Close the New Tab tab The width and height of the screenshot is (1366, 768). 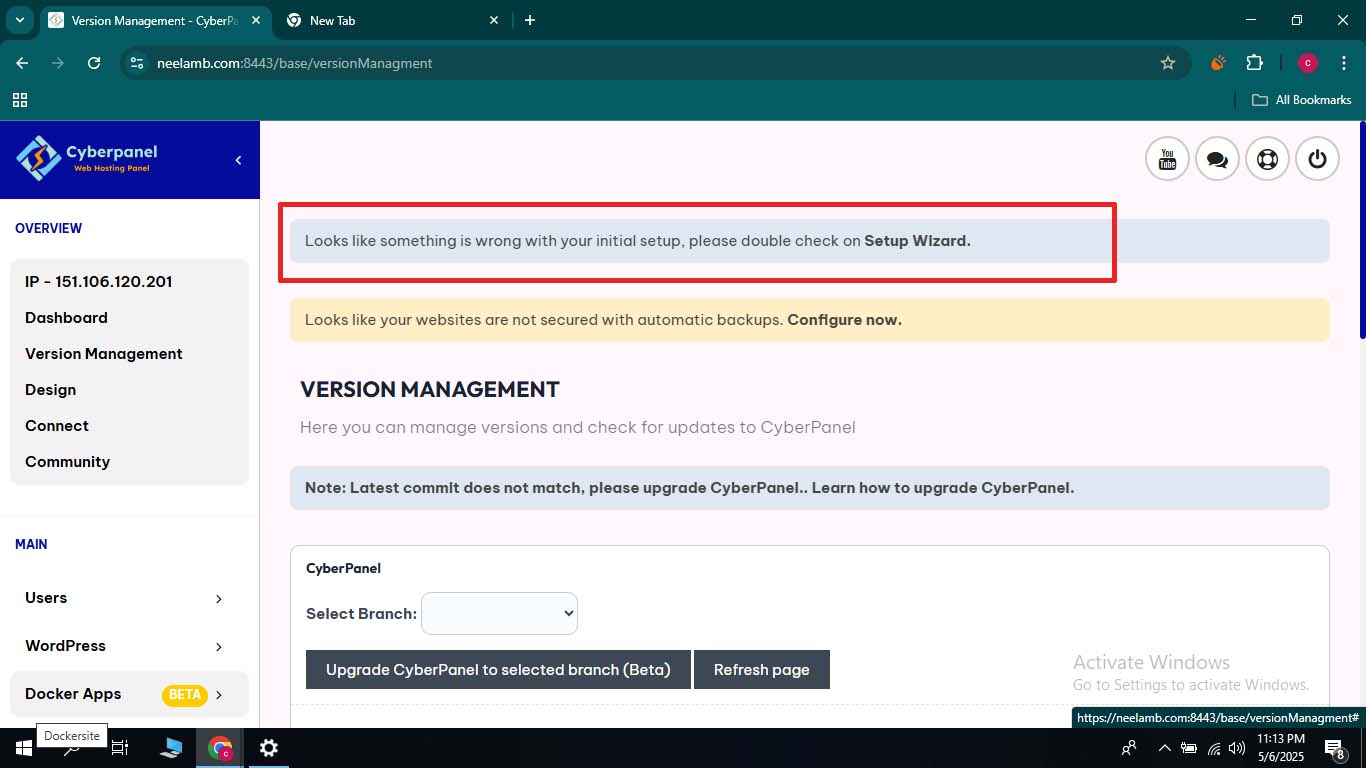tap(494, 20)
